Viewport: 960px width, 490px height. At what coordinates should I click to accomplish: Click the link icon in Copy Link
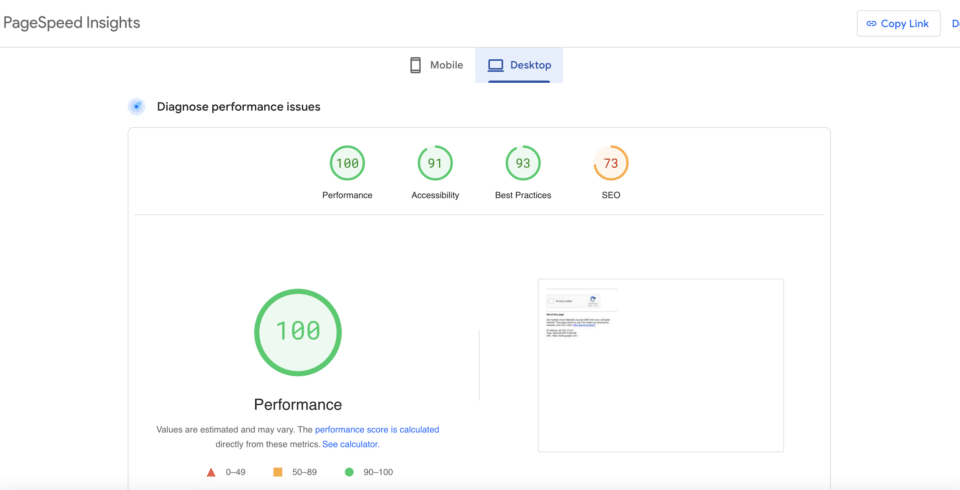(x=871, y=24)
